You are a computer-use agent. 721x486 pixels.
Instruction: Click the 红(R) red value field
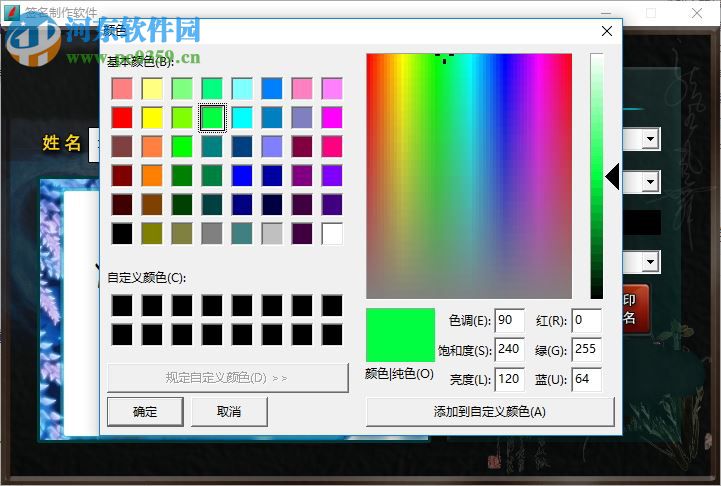pos(586,320)
